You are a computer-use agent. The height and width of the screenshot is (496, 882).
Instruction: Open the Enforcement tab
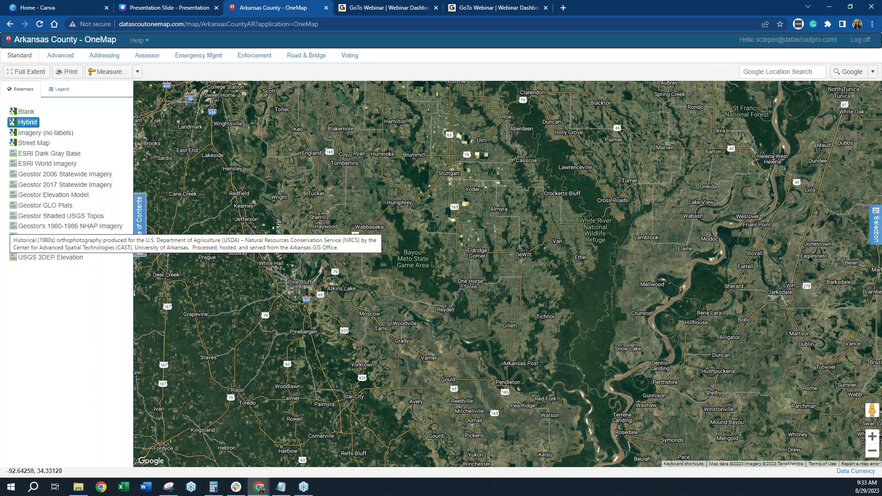point(254,55)
